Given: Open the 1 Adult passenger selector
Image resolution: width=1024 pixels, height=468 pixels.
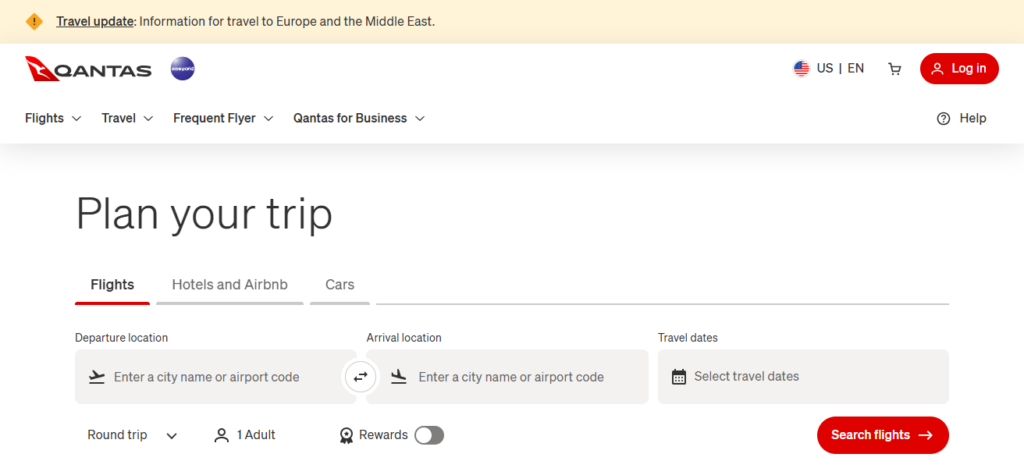Looking at the screenshot, I should tap(245, 435).
